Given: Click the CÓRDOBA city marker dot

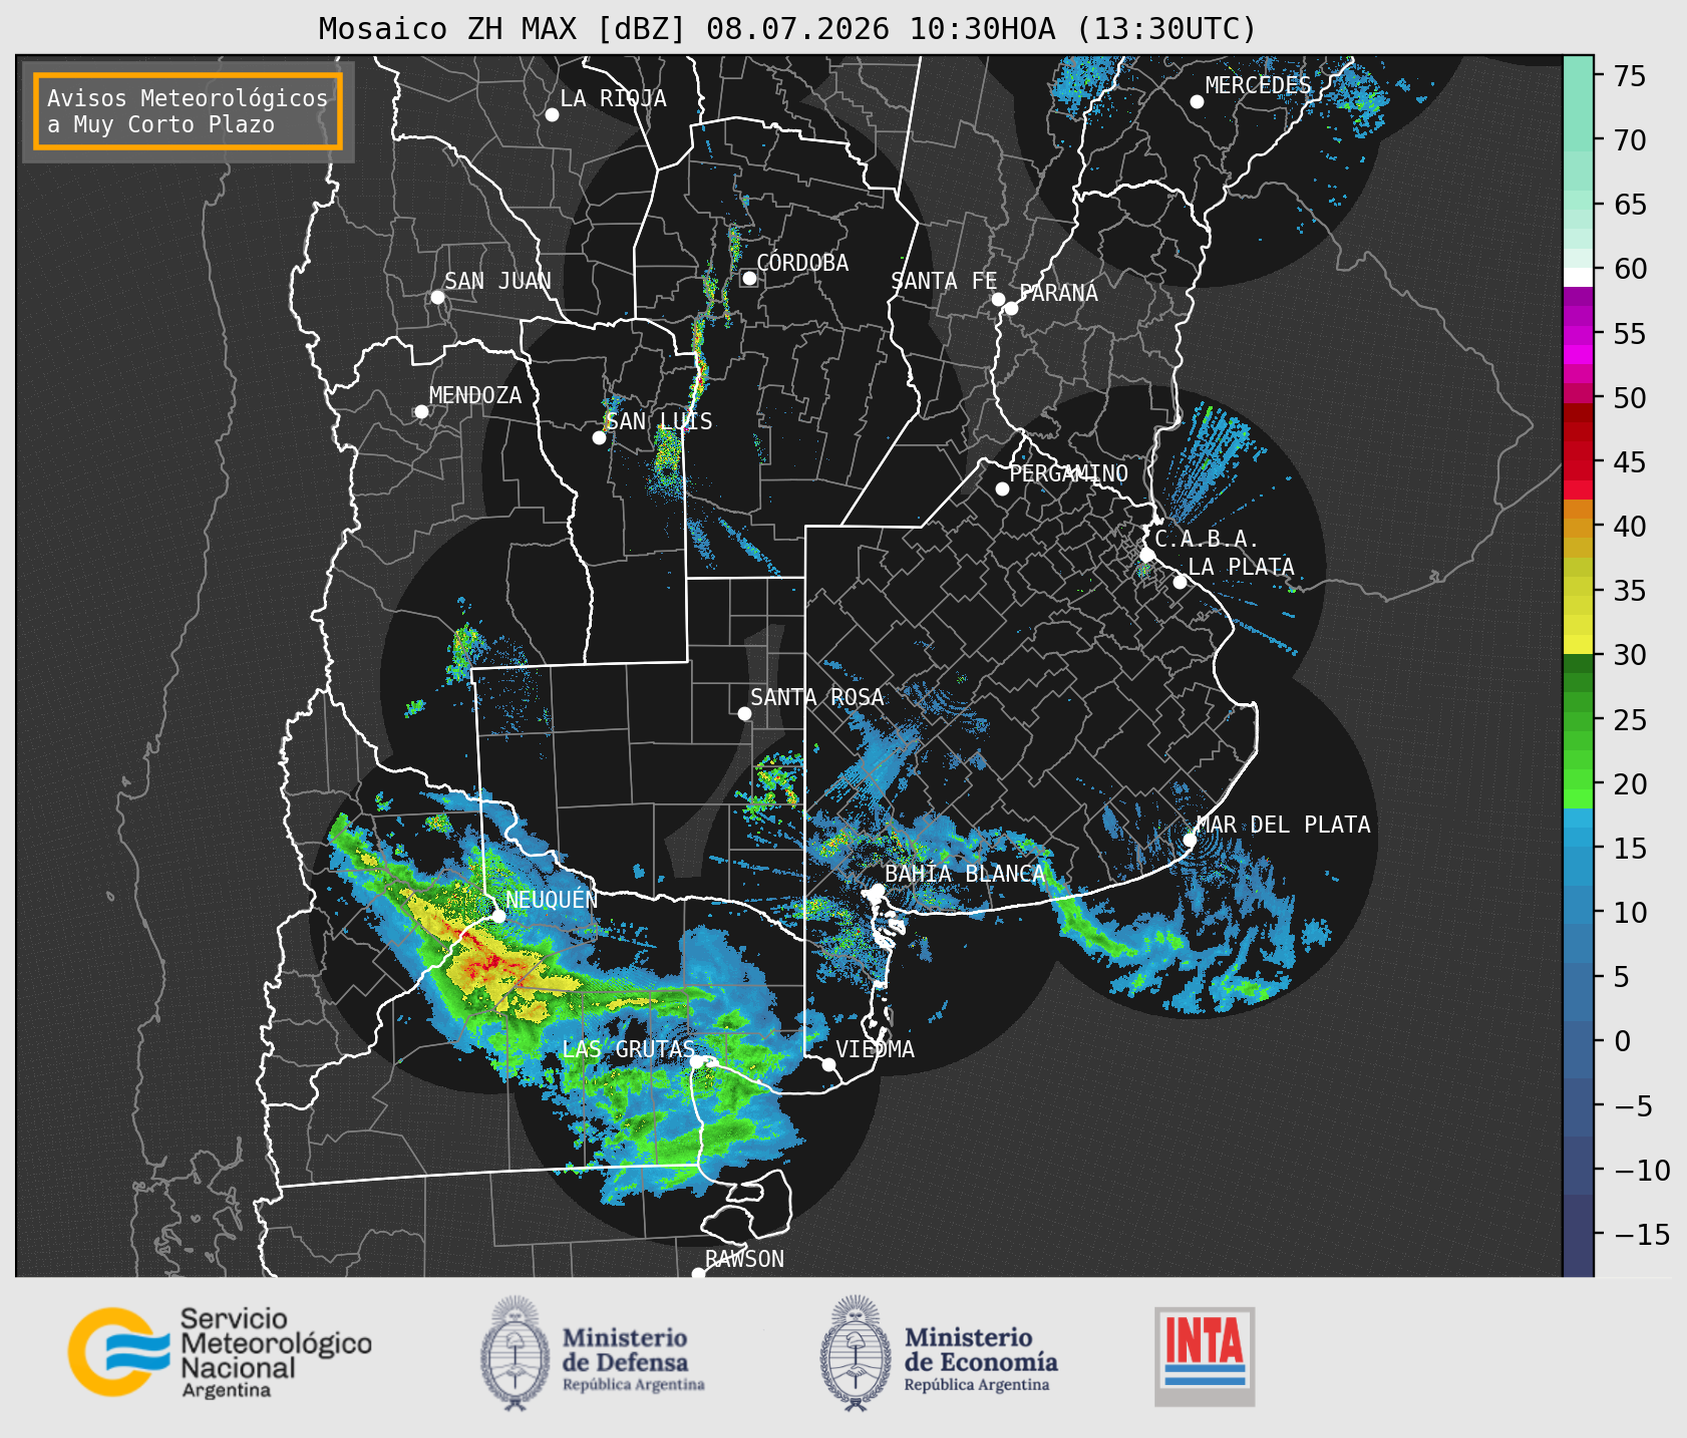Looking at the screenshot, I should 749,278.
